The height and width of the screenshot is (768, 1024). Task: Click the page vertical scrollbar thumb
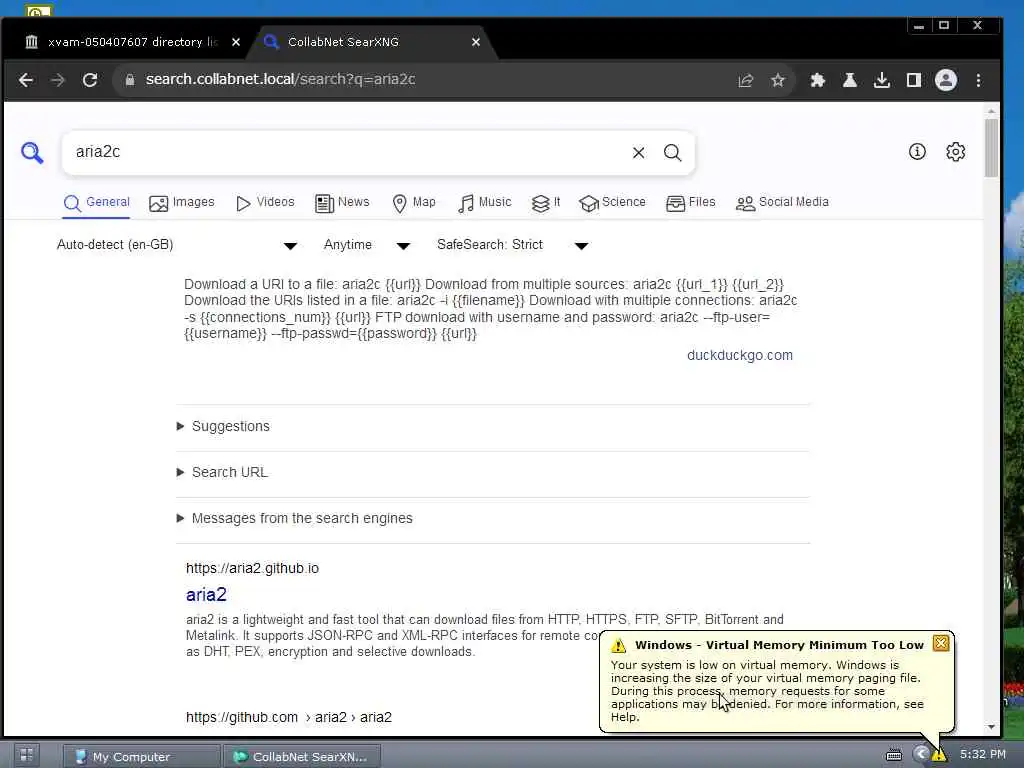pyautogui.click(x=991, y=148)
